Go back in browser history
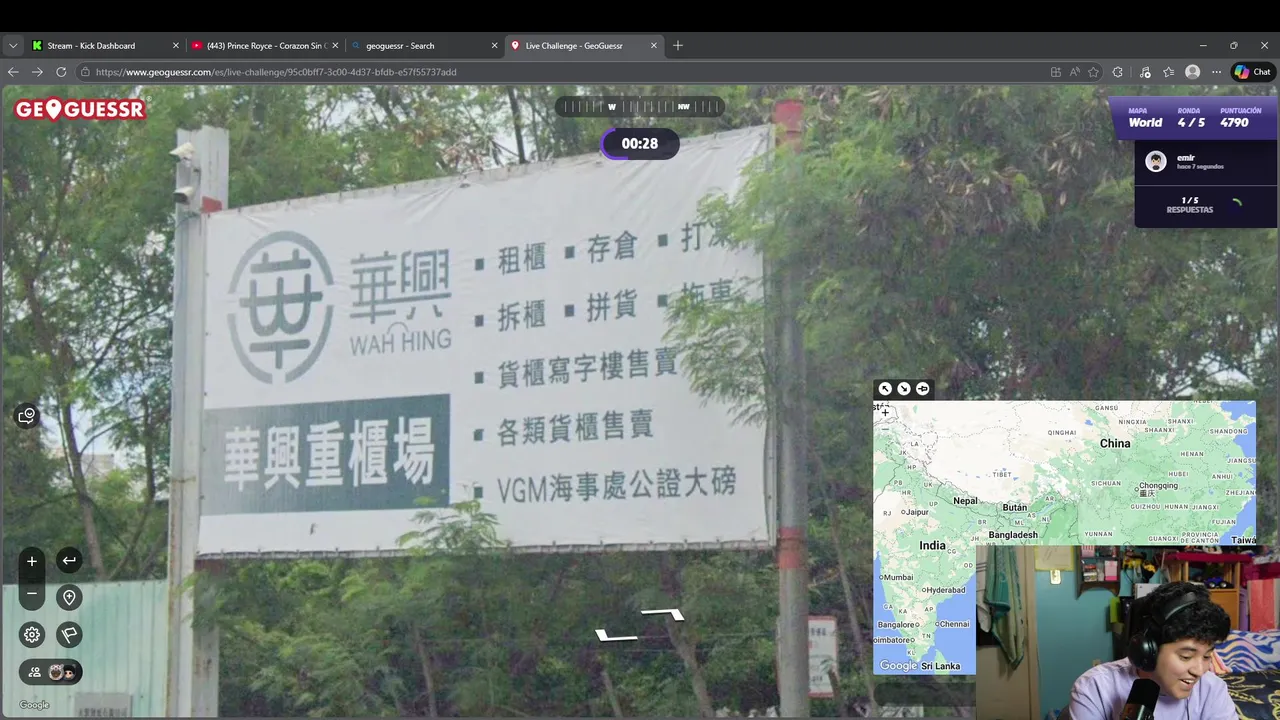The height and width of the screenshot is (720, 1280). [x=13, y=72]
